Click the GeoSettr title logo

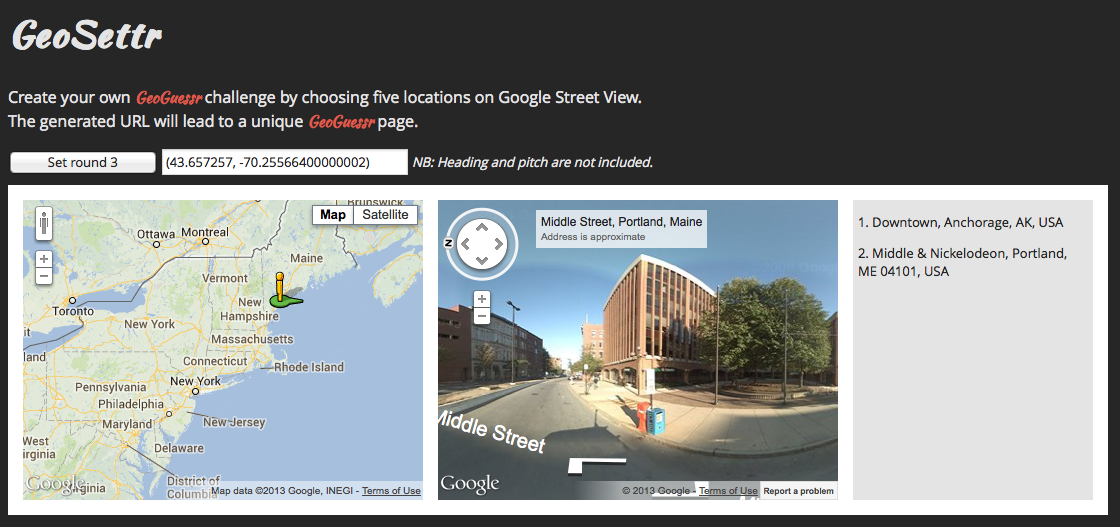[86, 35]
